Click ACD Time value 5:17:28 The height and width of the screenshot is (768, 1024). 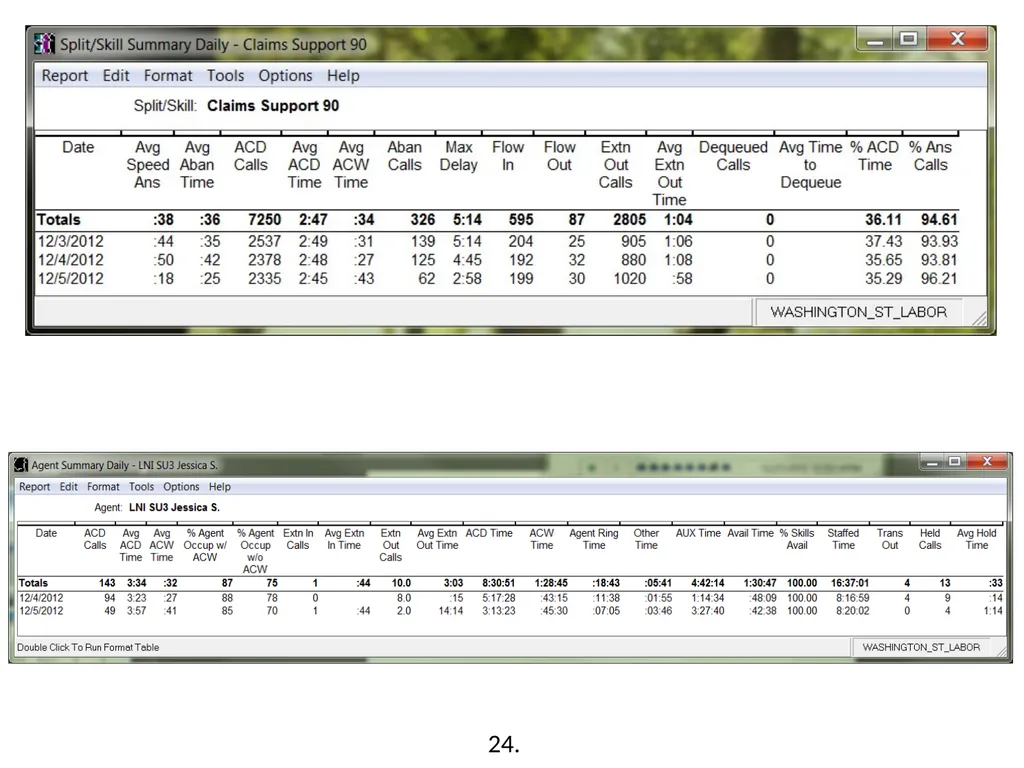[x=499, y=598]
